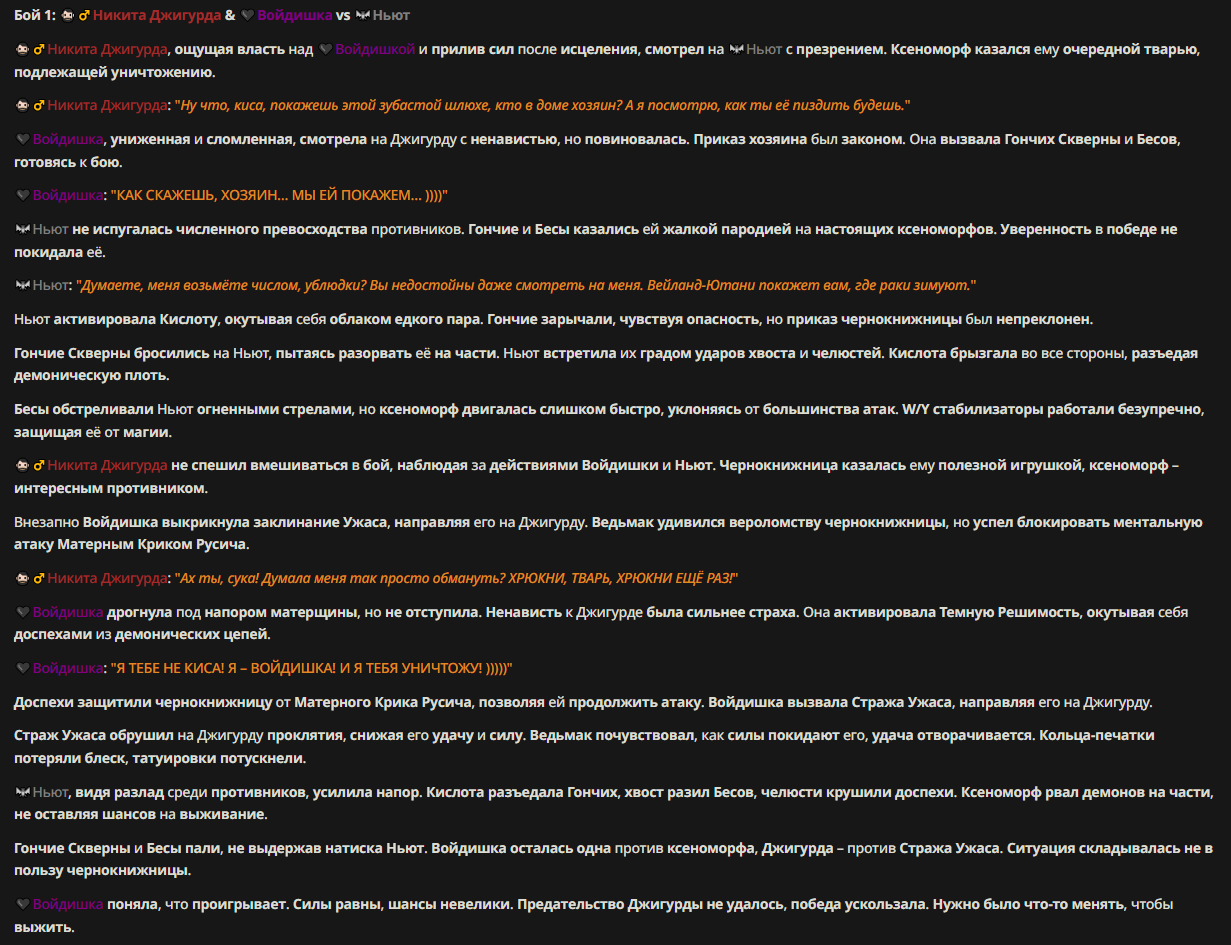Screen dimensions: 1231x945
Task: Click 'Ньют' before 'не испугалась численного превосходства'
Action: pyautogui.click(x=50, y=229)
